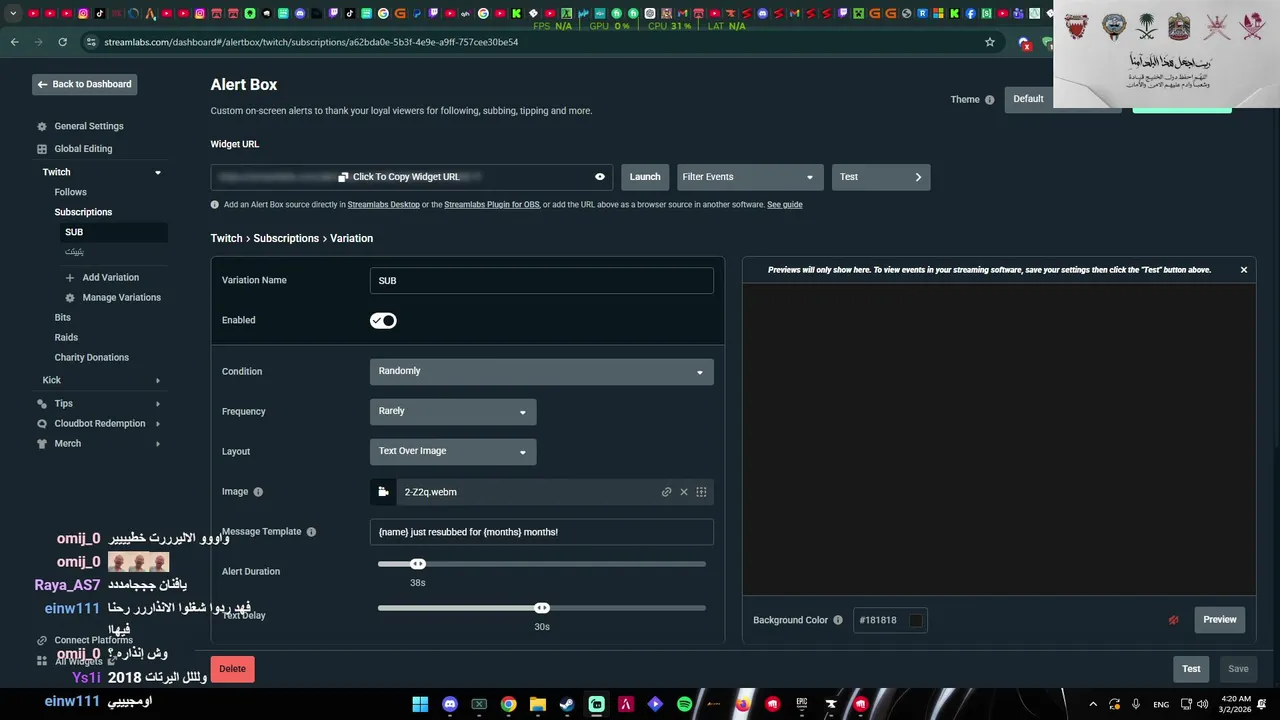Dismiss the preview notice banner
Viewport: 1280px width, 720px height.
point(1244,270)
